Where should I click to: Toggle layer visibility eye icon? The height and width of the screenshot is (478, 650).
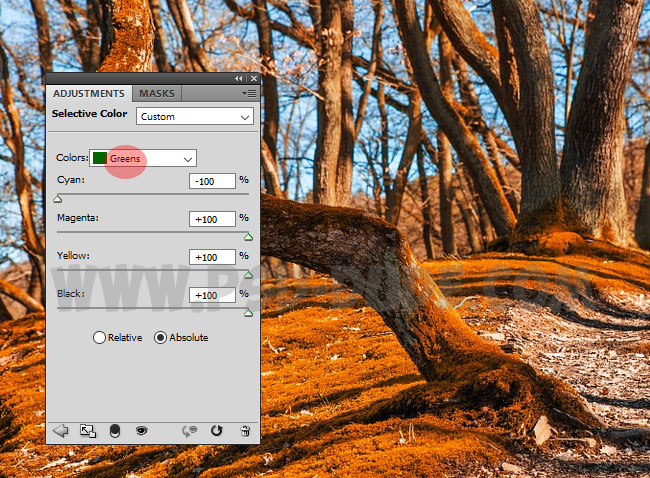pos(142,430)
